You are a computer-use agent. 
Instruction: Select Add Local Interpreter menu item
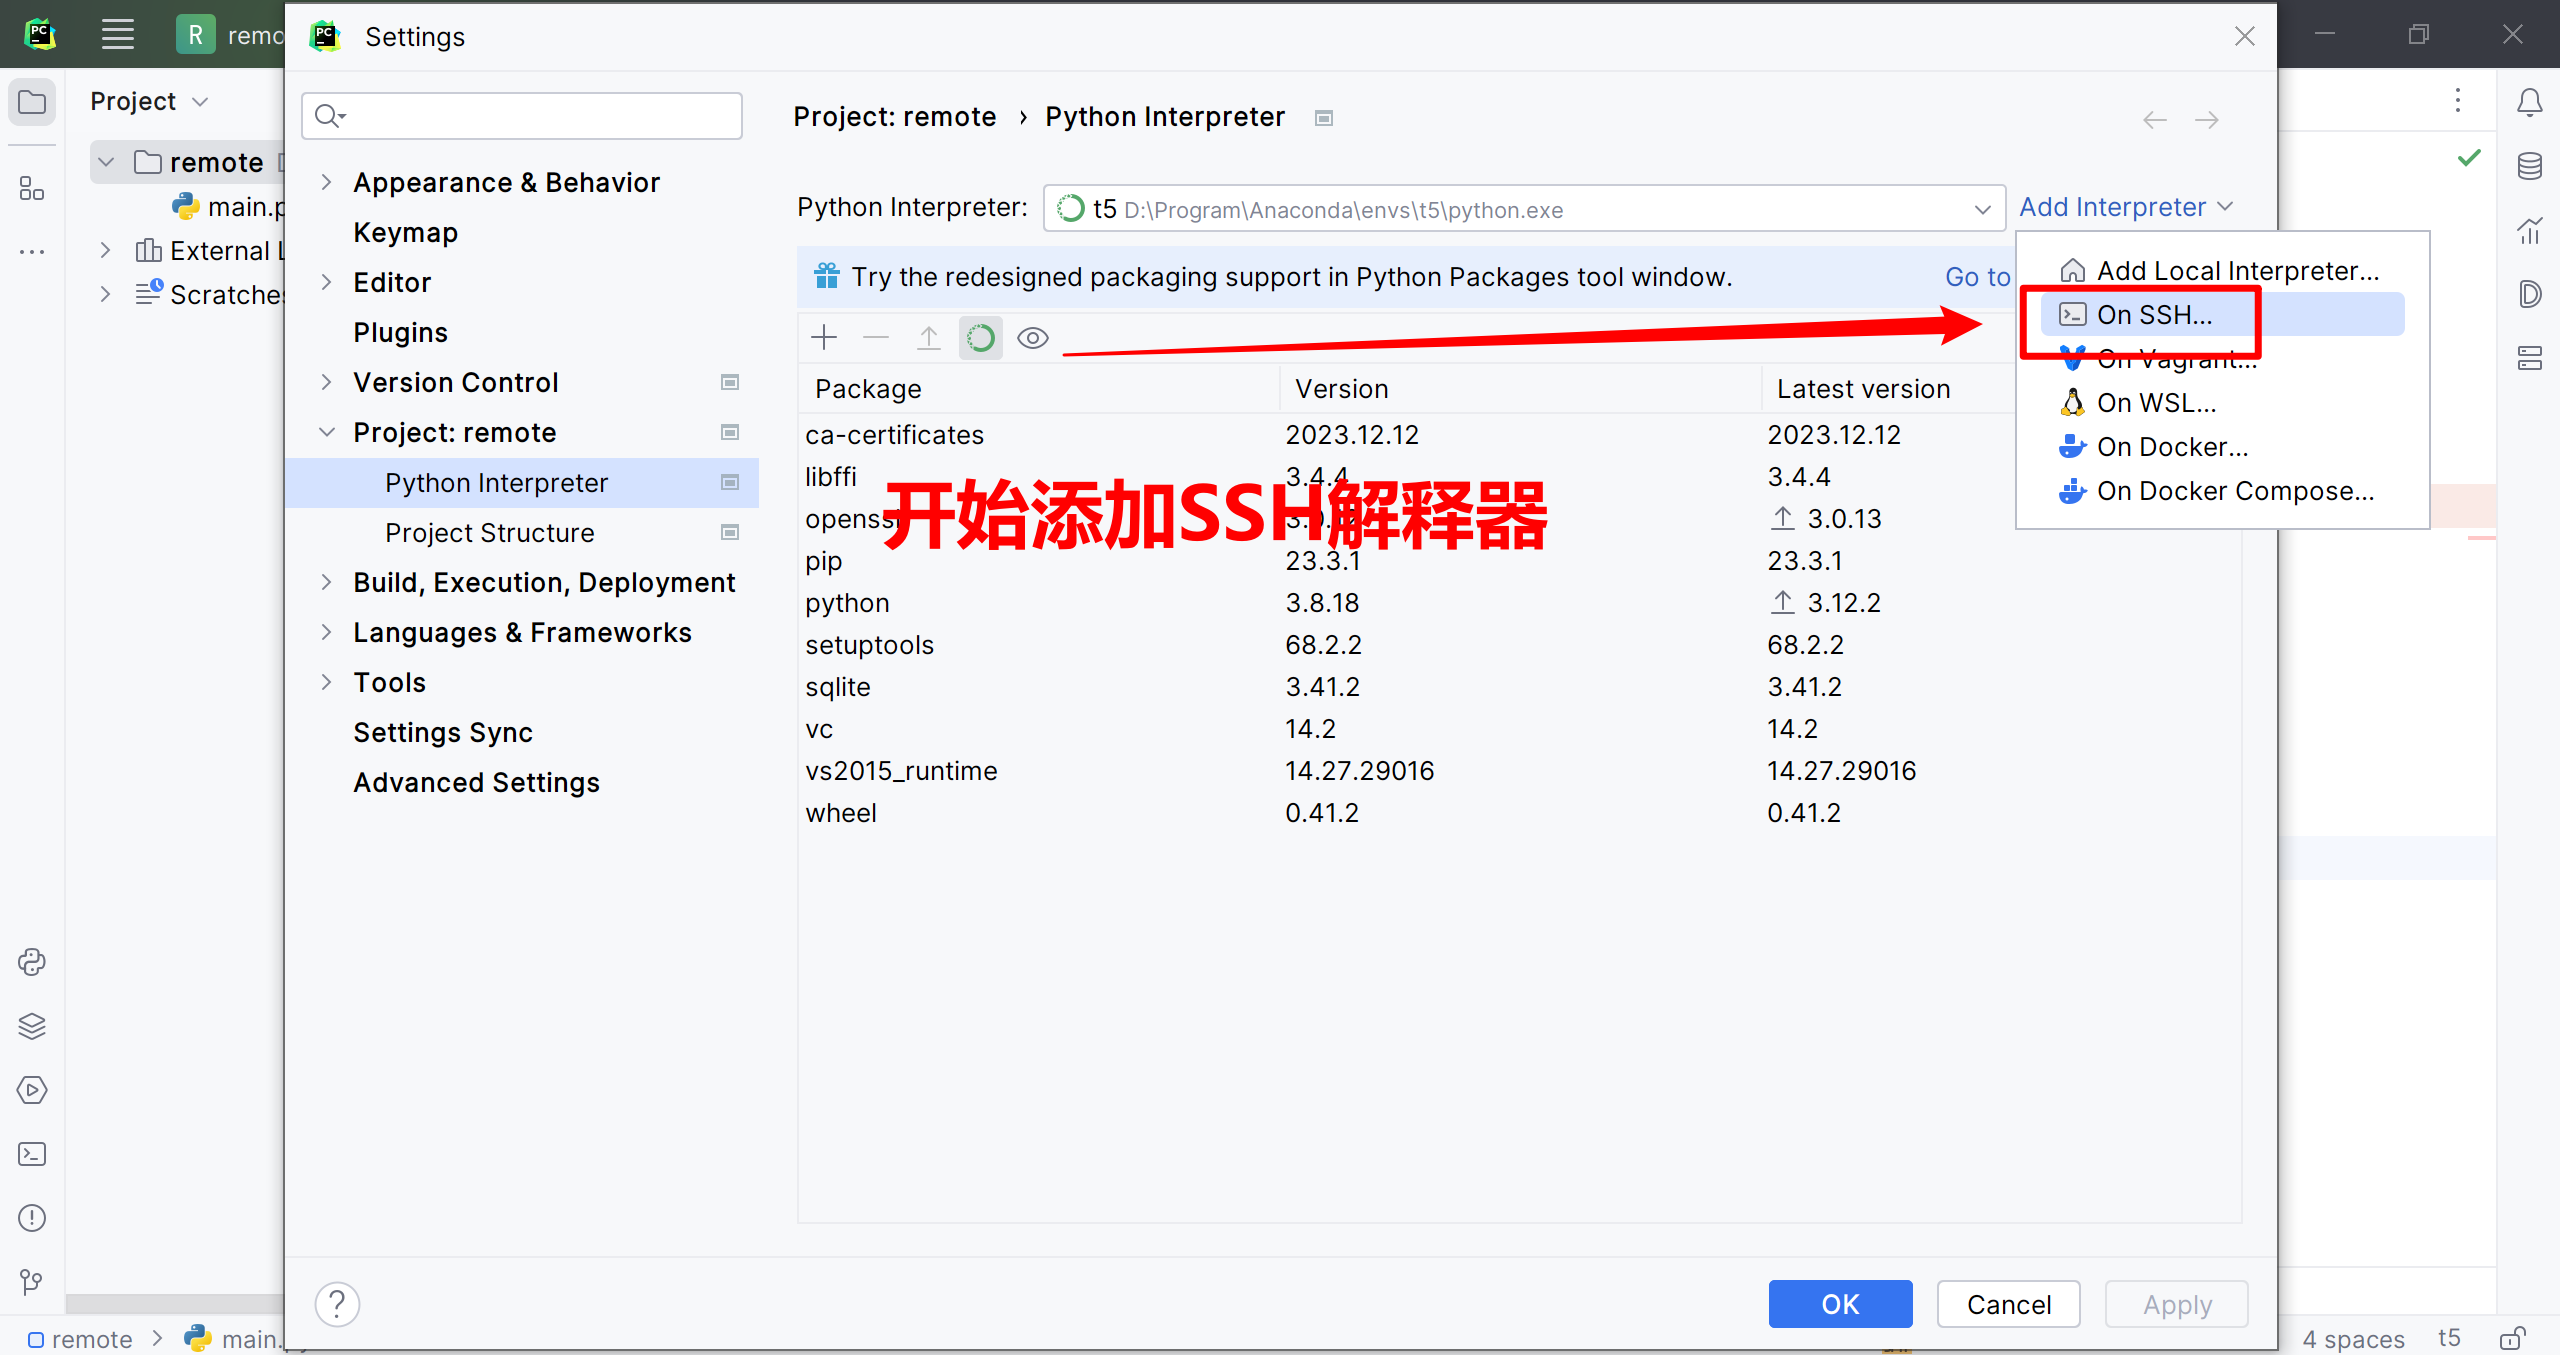pos(2220,271)
